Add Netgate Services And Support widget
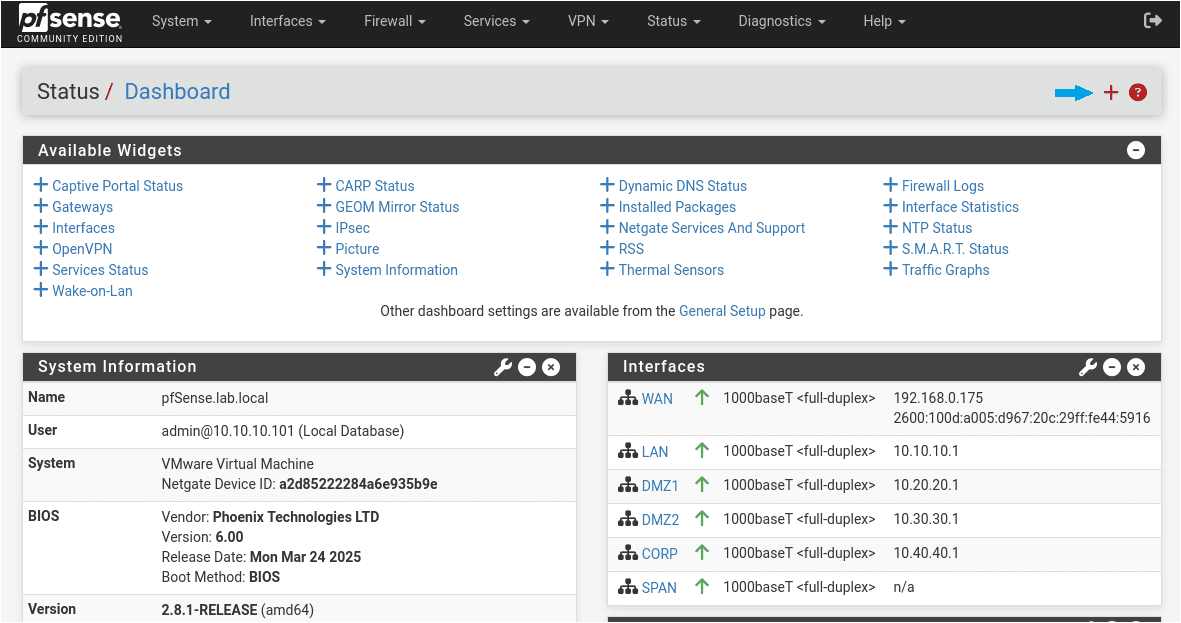Viewport: 1181px width, 623px height. tap(703, 228)
